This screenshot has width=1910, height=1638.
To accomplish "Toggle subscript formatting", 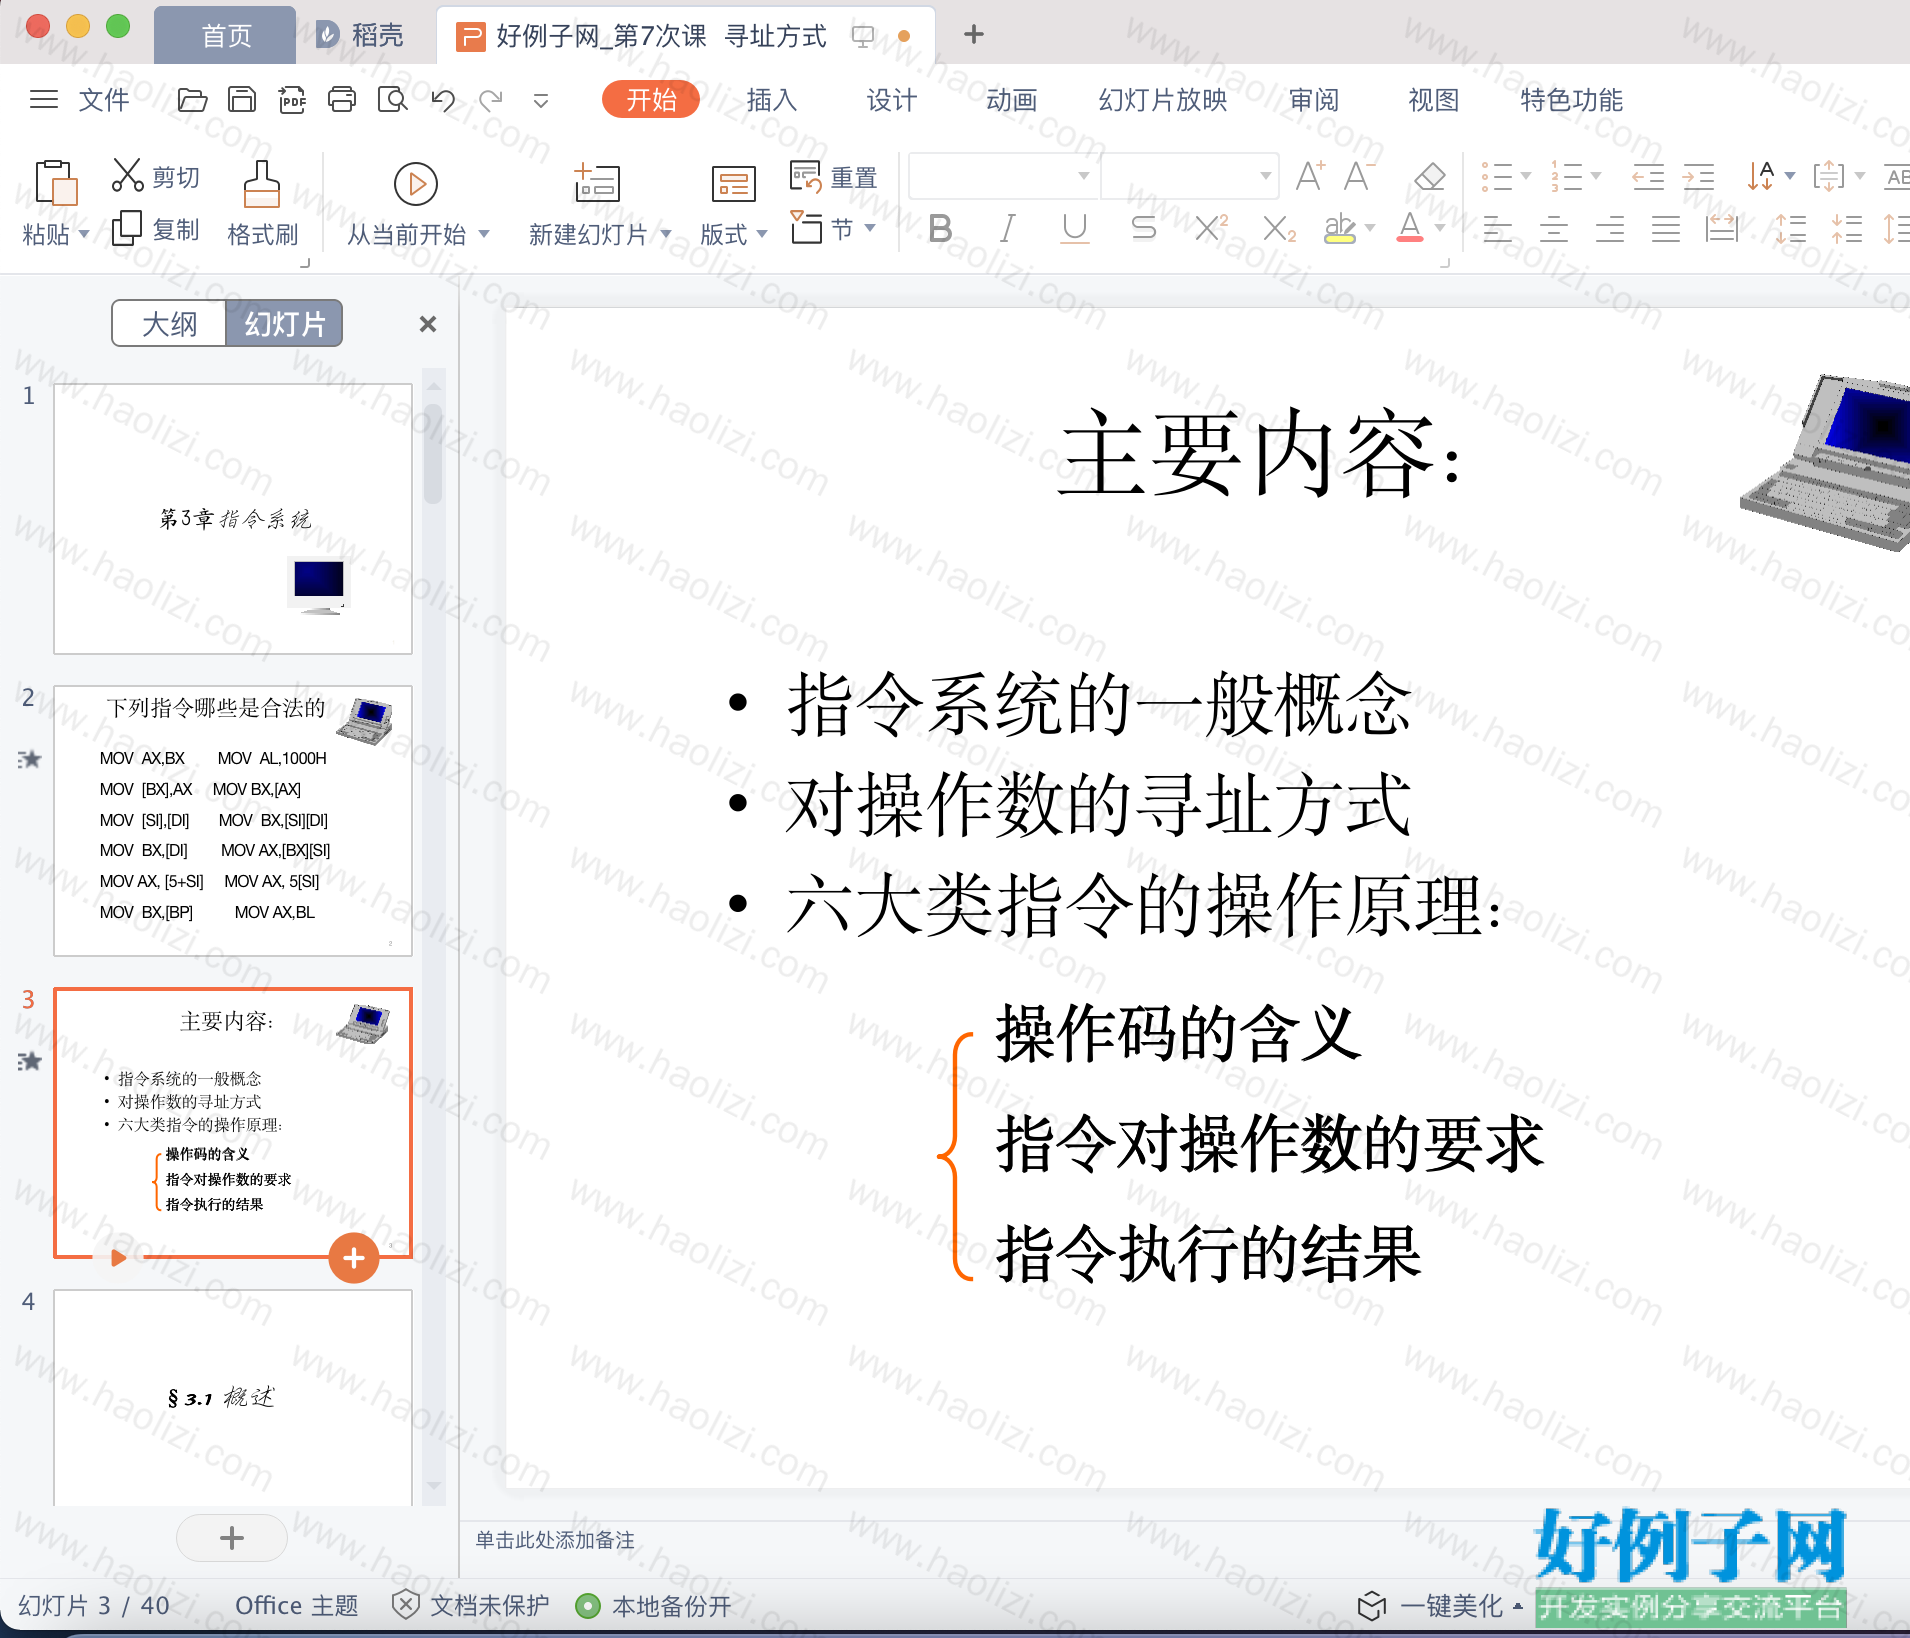I will click(x=1279, y=229).
